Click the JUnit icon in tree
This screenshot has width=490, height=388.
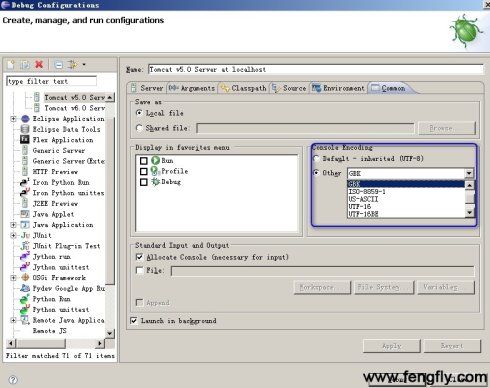pyautogui.click(x=25, y=235)
